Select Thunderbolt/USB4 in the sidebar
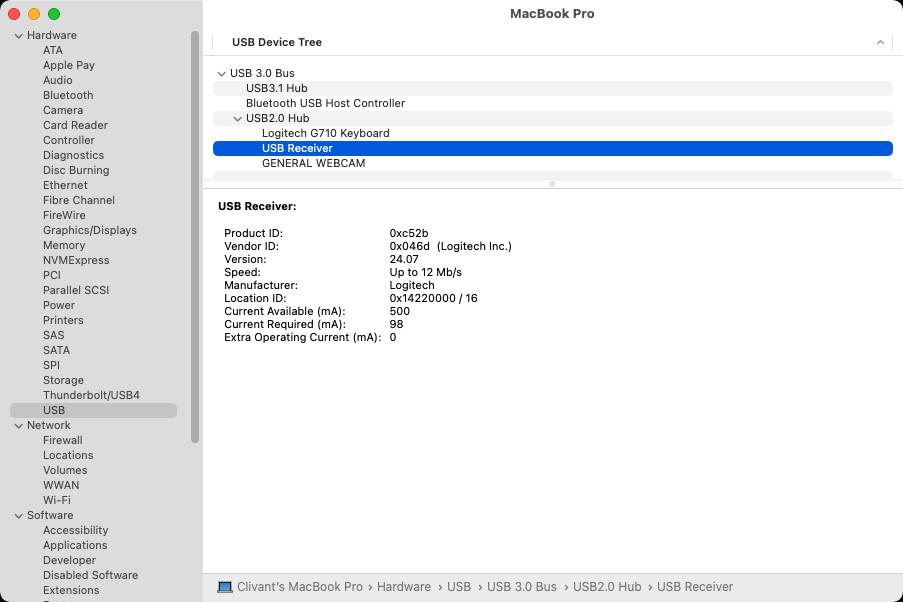 click(91, 395)
